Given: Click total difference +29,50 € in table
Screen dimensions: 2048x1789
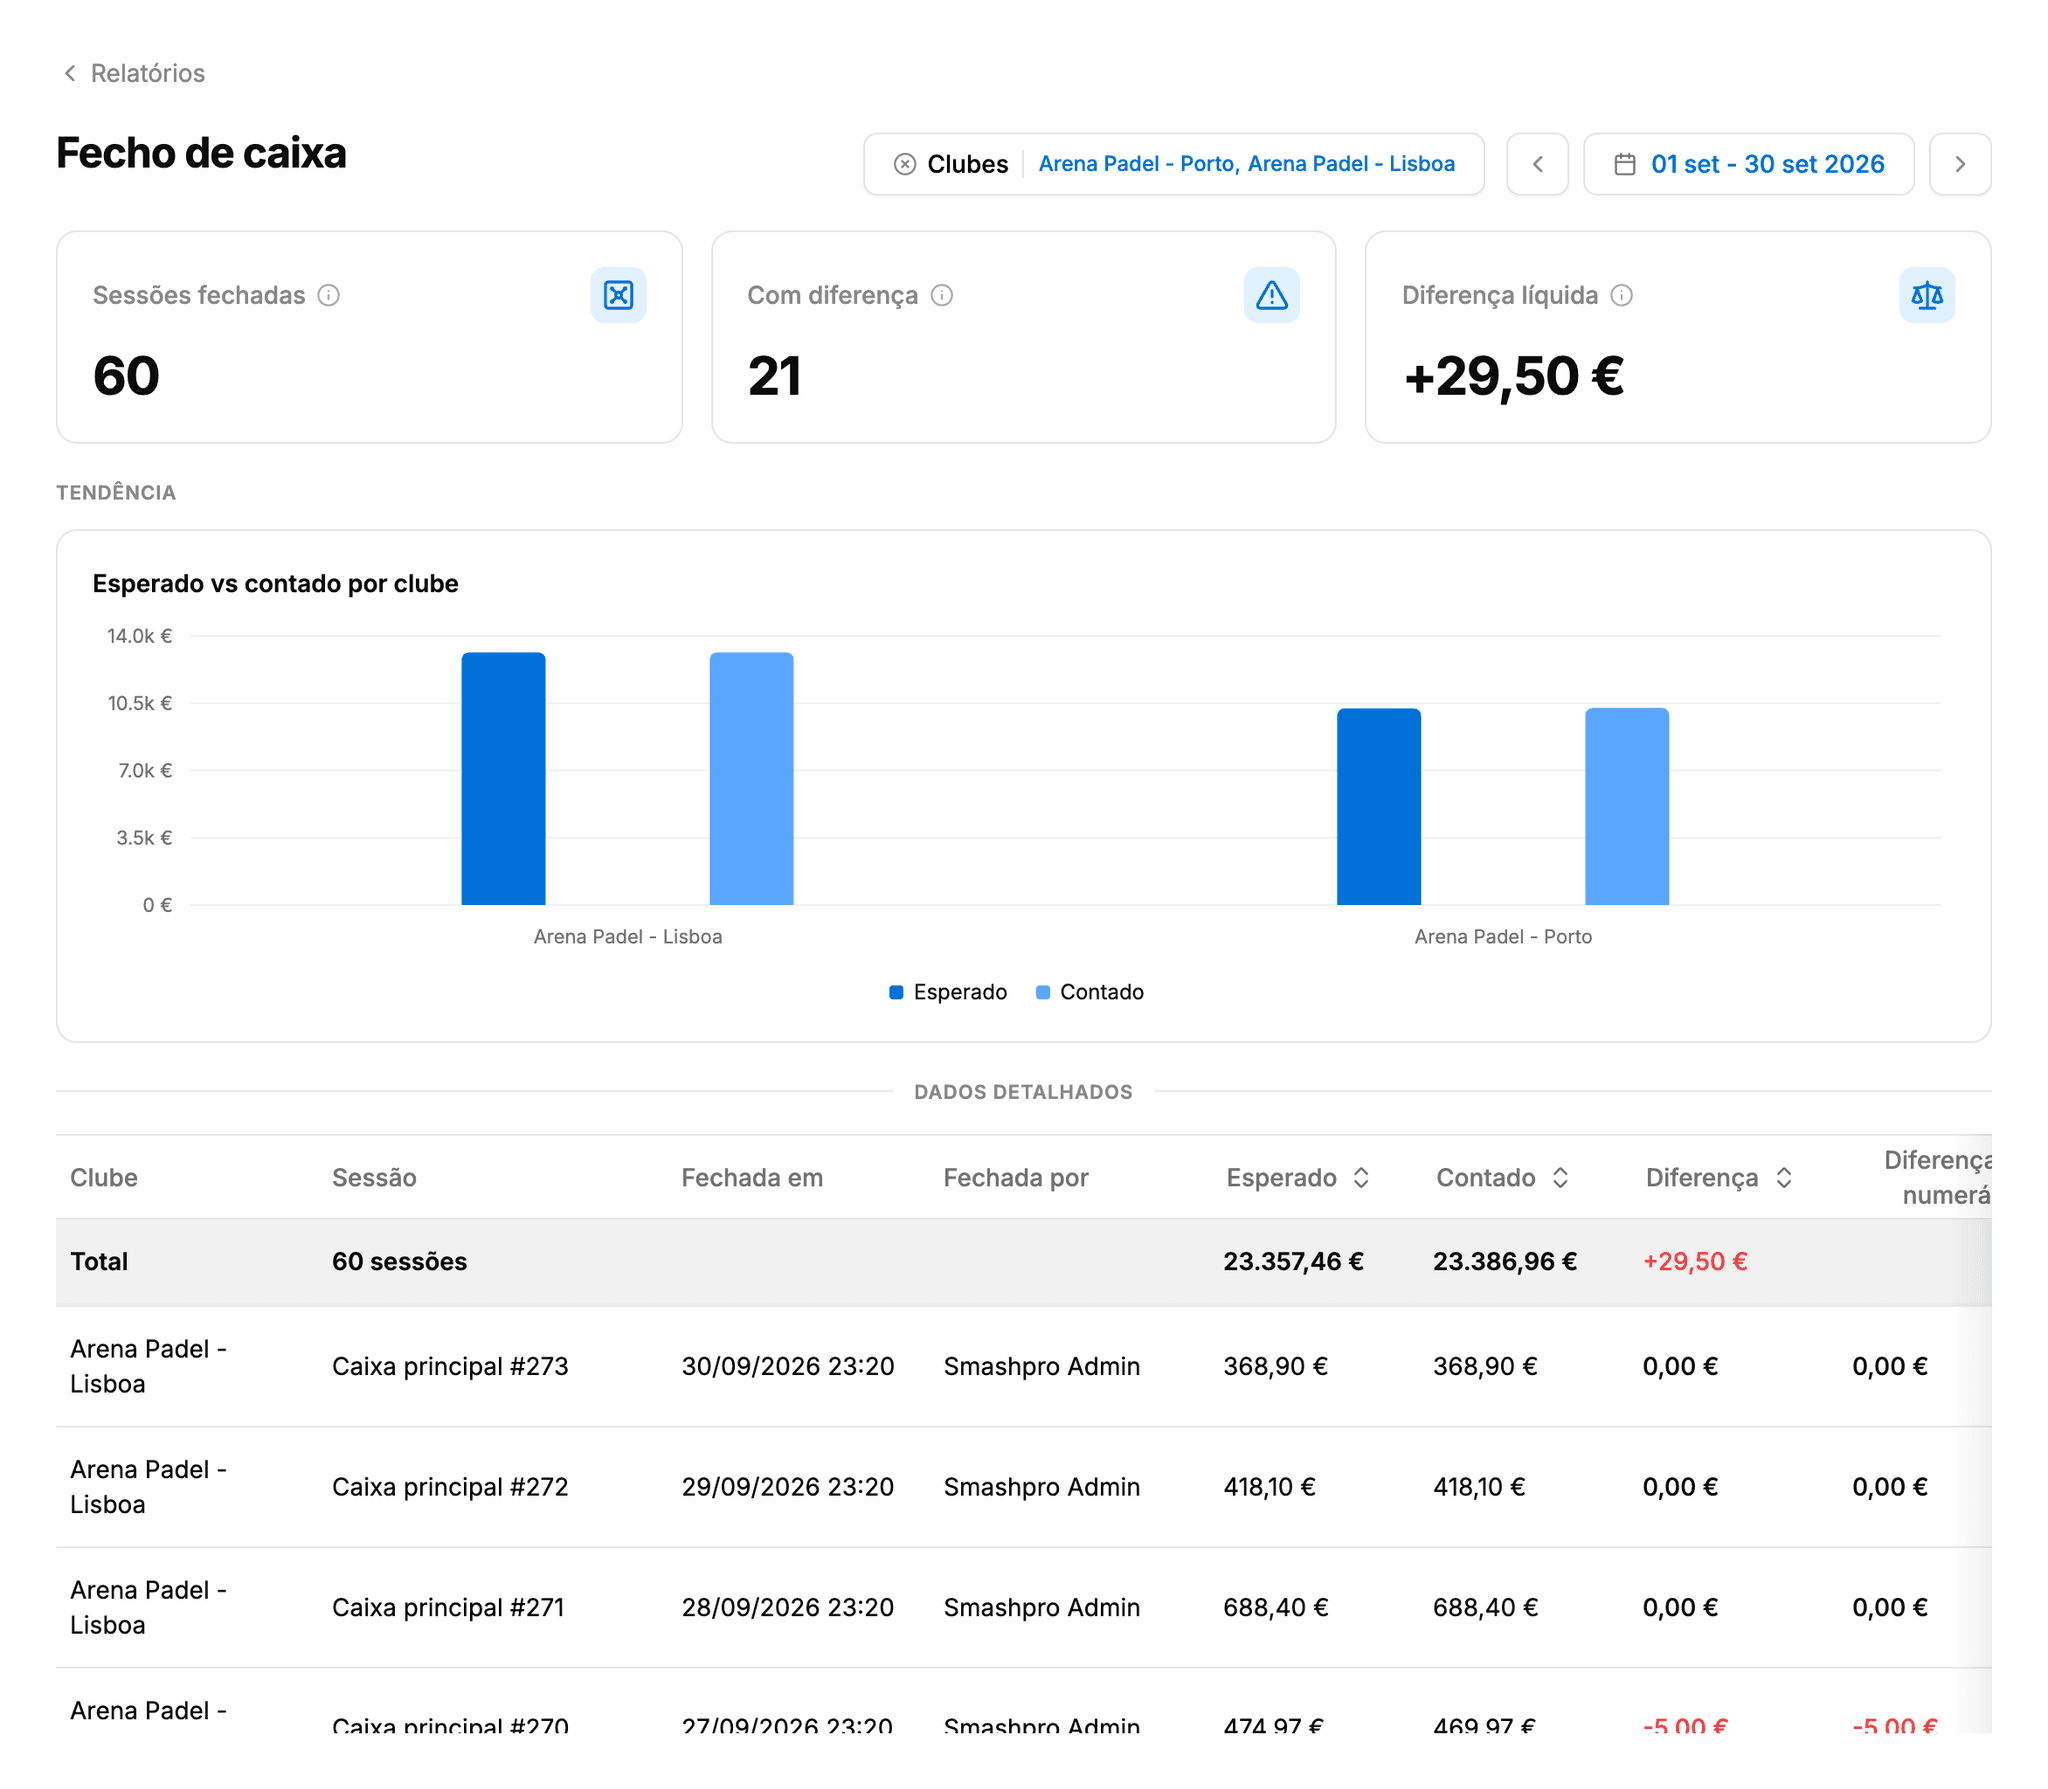Looking at the screenshot, I should [1695, 1261].
